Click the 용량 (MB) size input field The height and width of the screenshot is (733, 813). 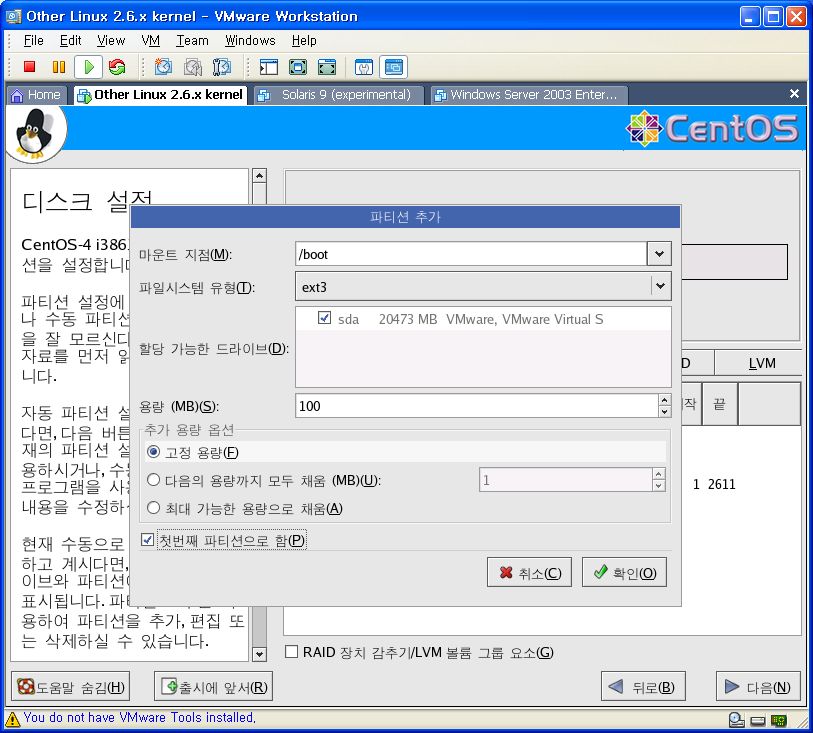point(475,406)
